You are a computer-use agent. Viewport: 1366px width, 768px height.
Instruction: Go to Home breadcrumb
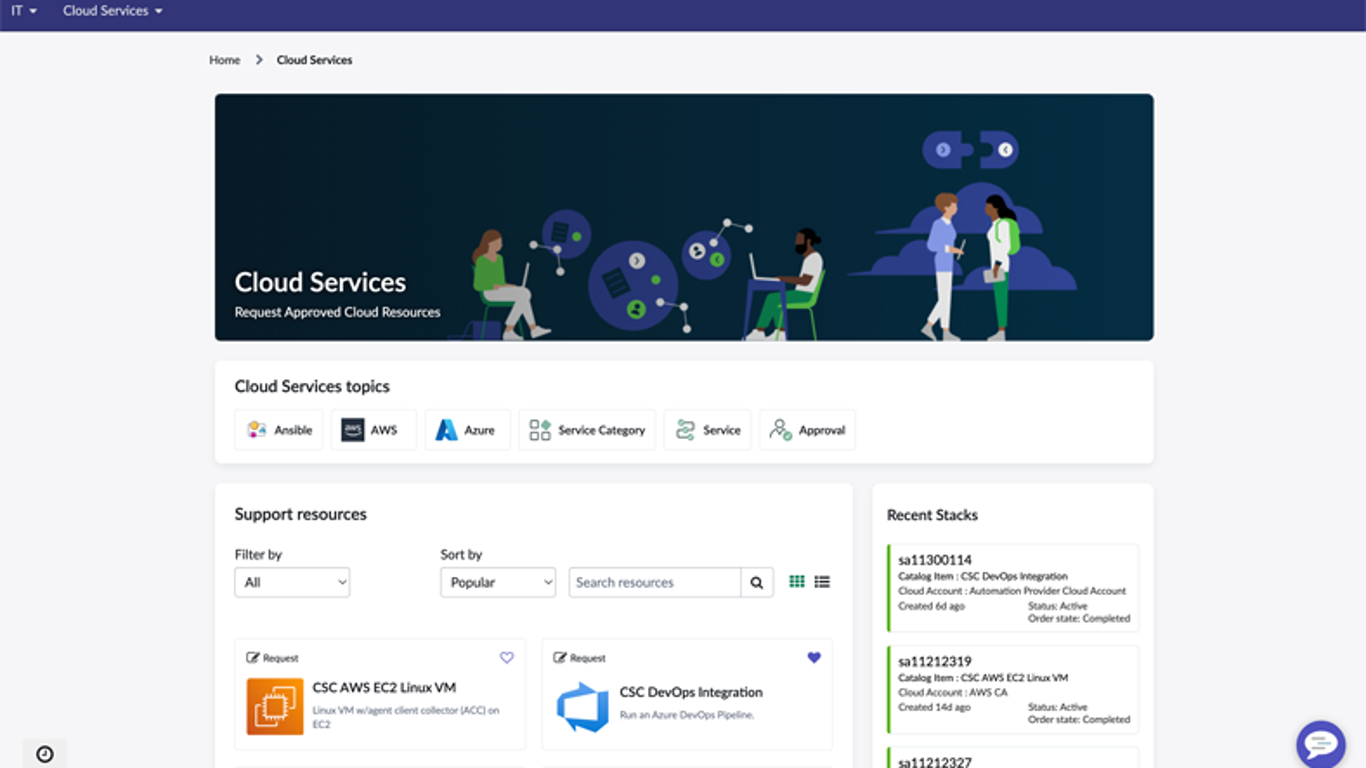point(225,60)
